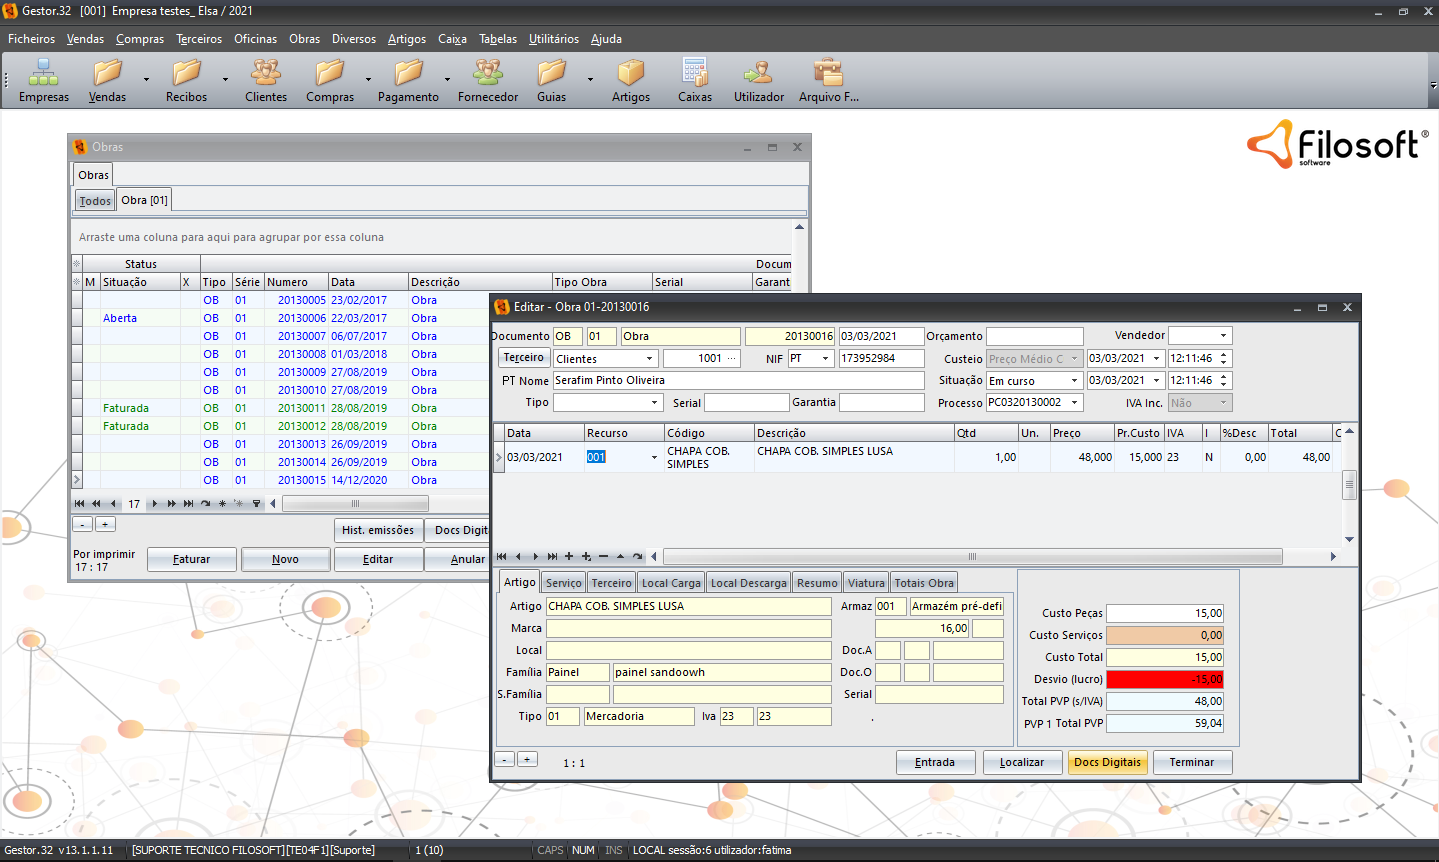Click the red Desvio (lucro) field
1439x862 pixels.
pyautogui.click(x=1165, y=679)
